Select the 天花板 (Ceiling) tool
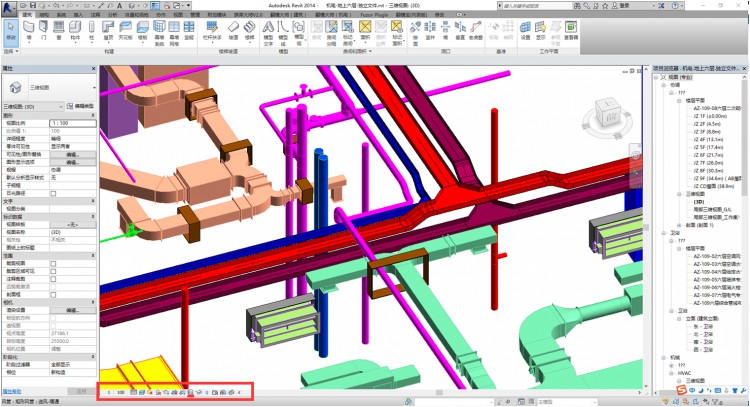Image resolution: width=750 pixels, height=407 pixels. pos(125,30)
